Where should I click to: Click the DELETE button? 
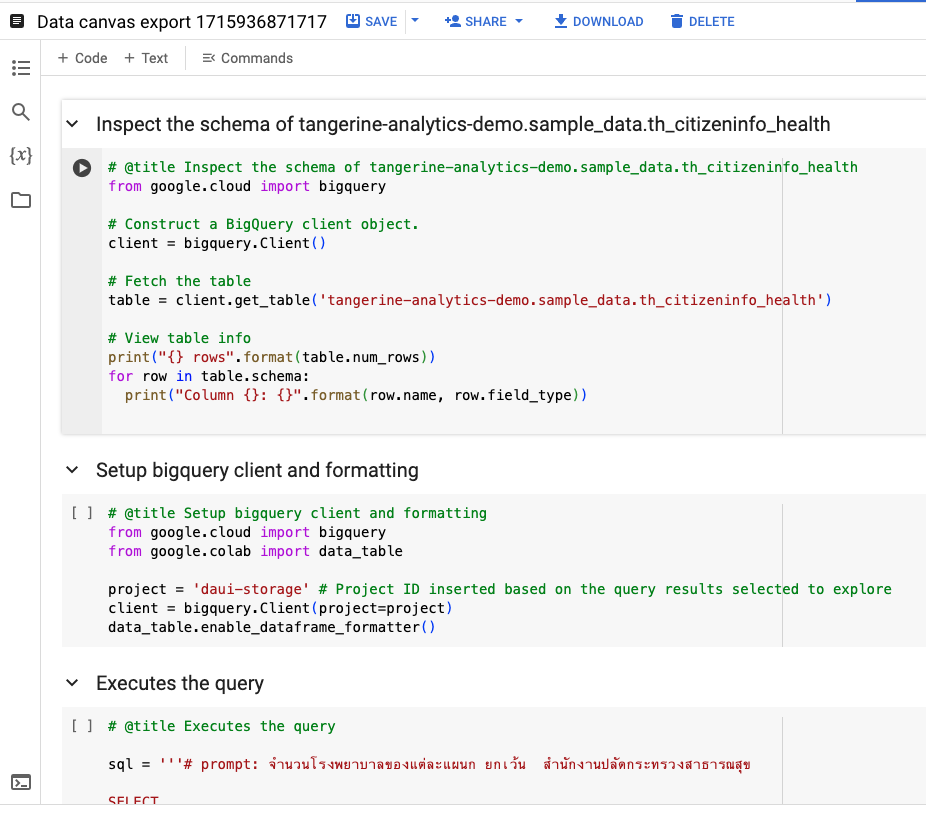pos(703,22)
